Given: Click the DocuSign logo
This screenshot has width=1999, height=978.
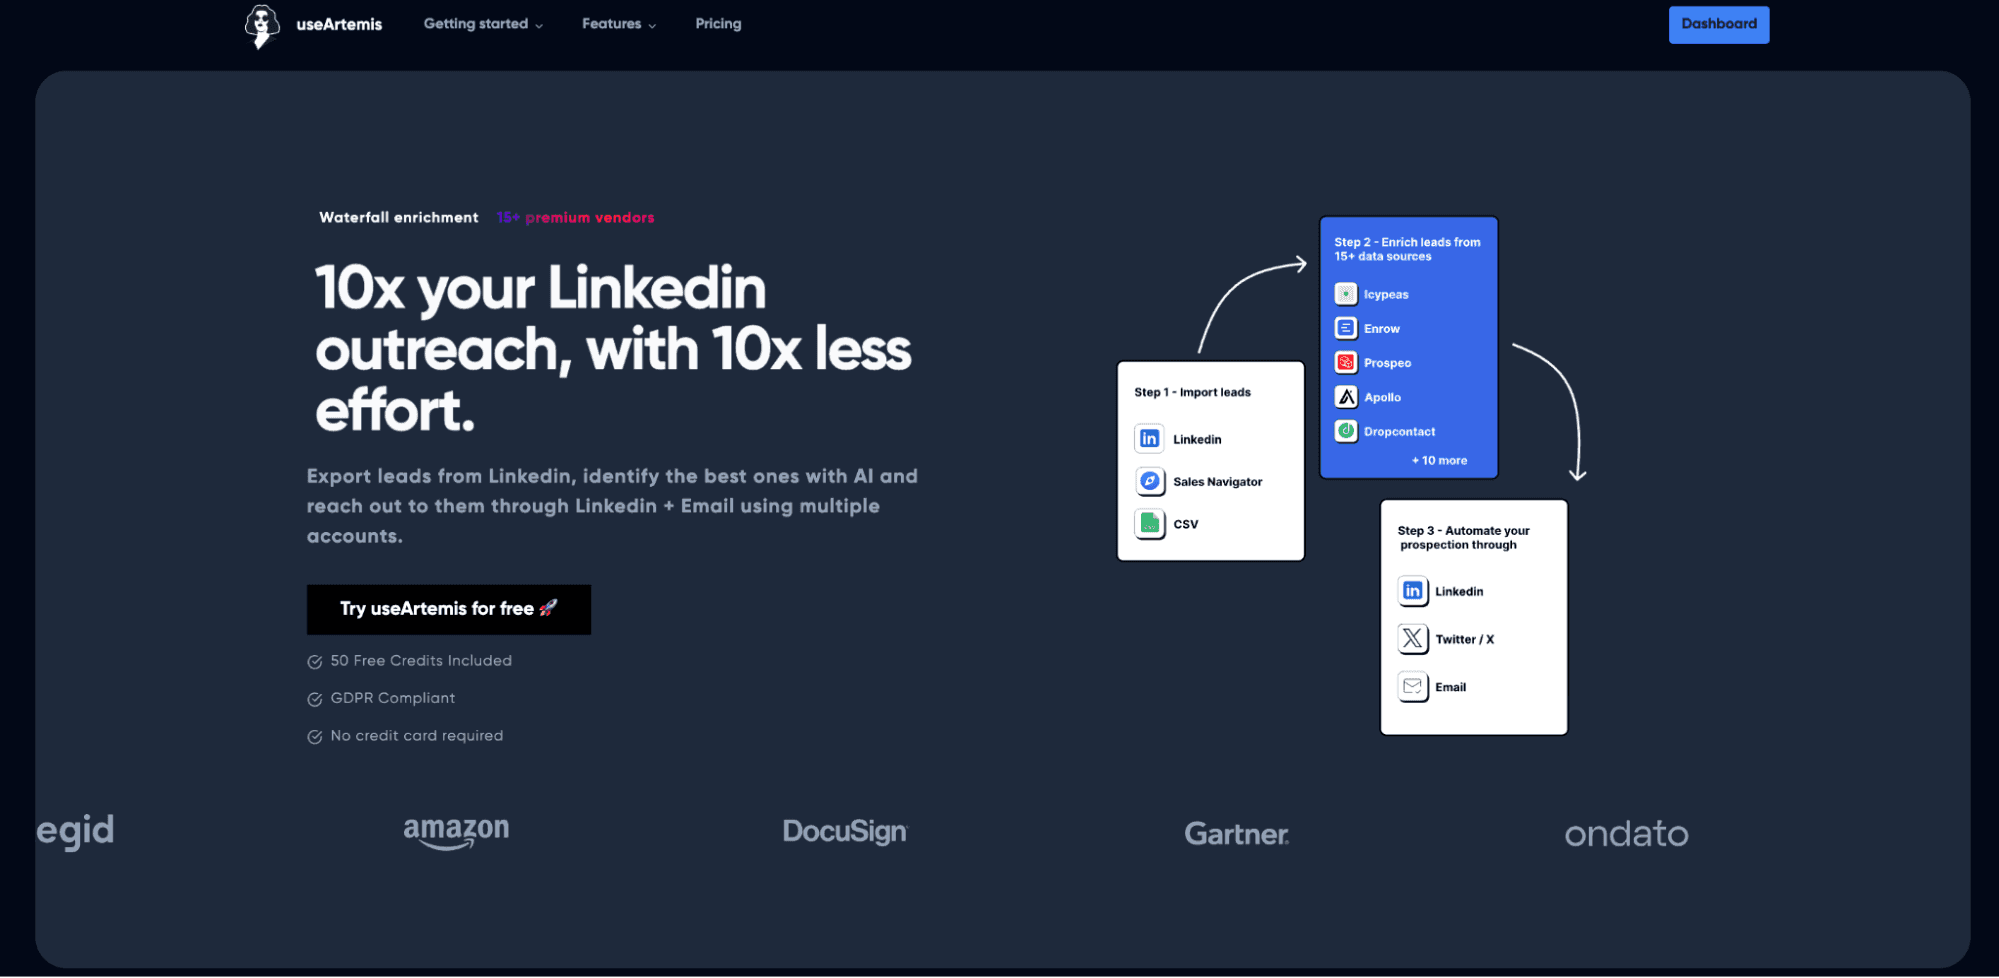Looking at the screenshot, I should pos(845,832).
